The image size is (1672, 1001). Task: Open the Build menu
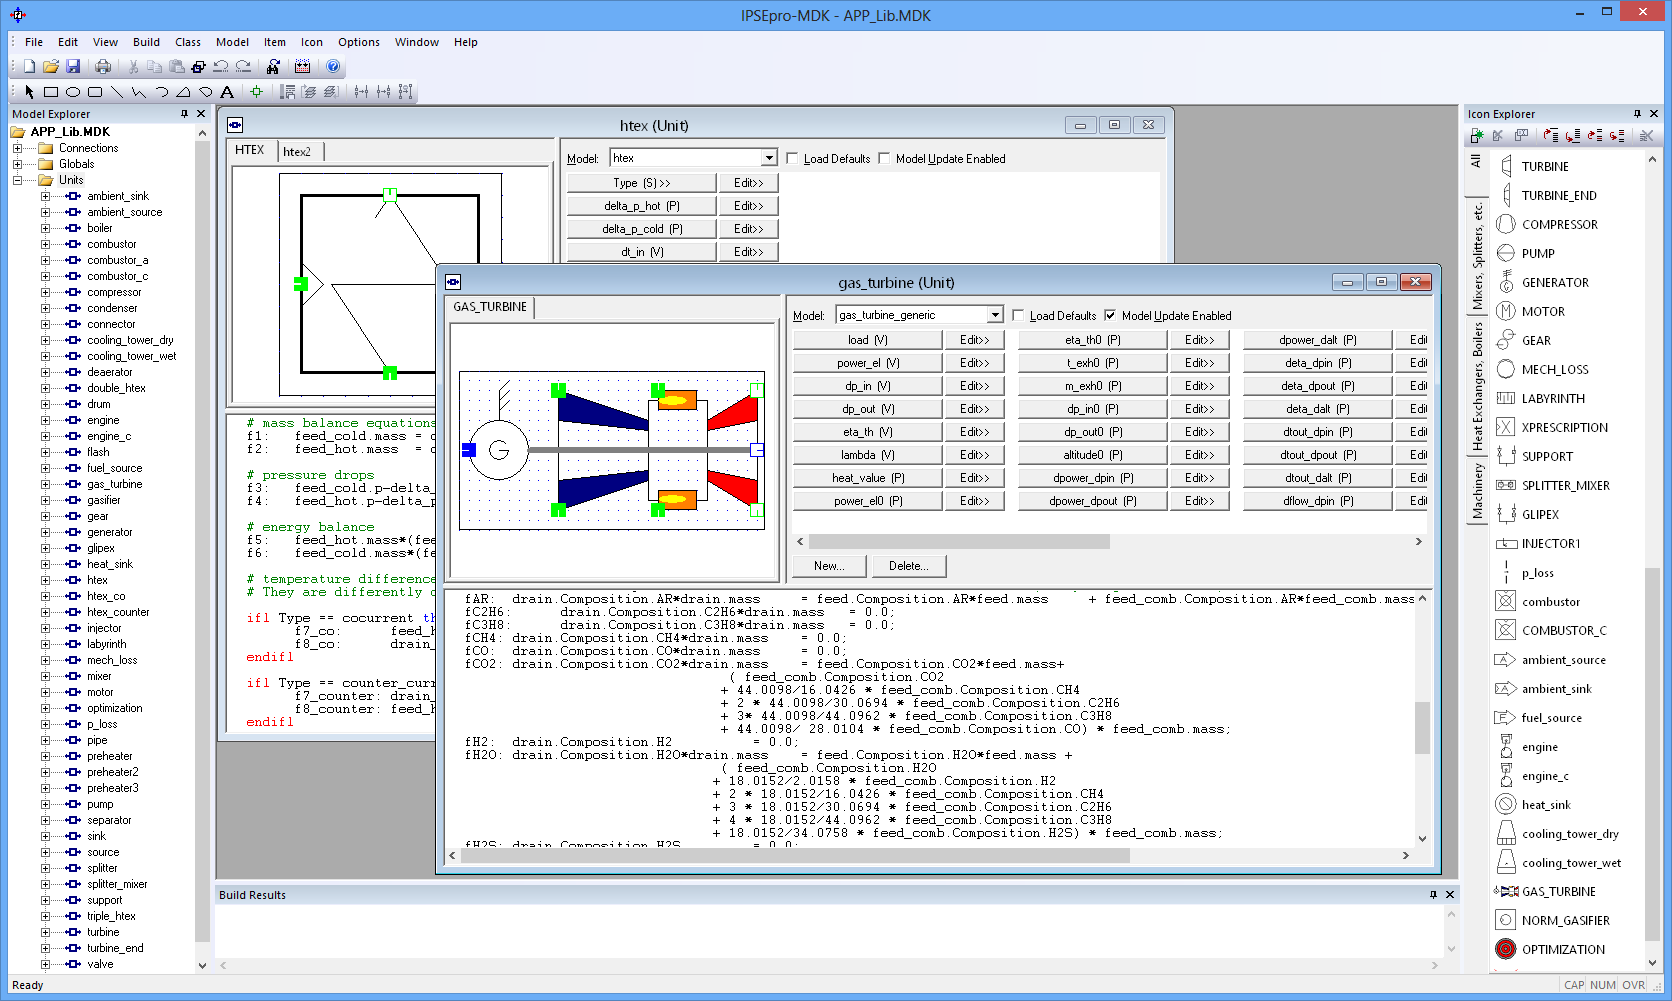[146, 42]
